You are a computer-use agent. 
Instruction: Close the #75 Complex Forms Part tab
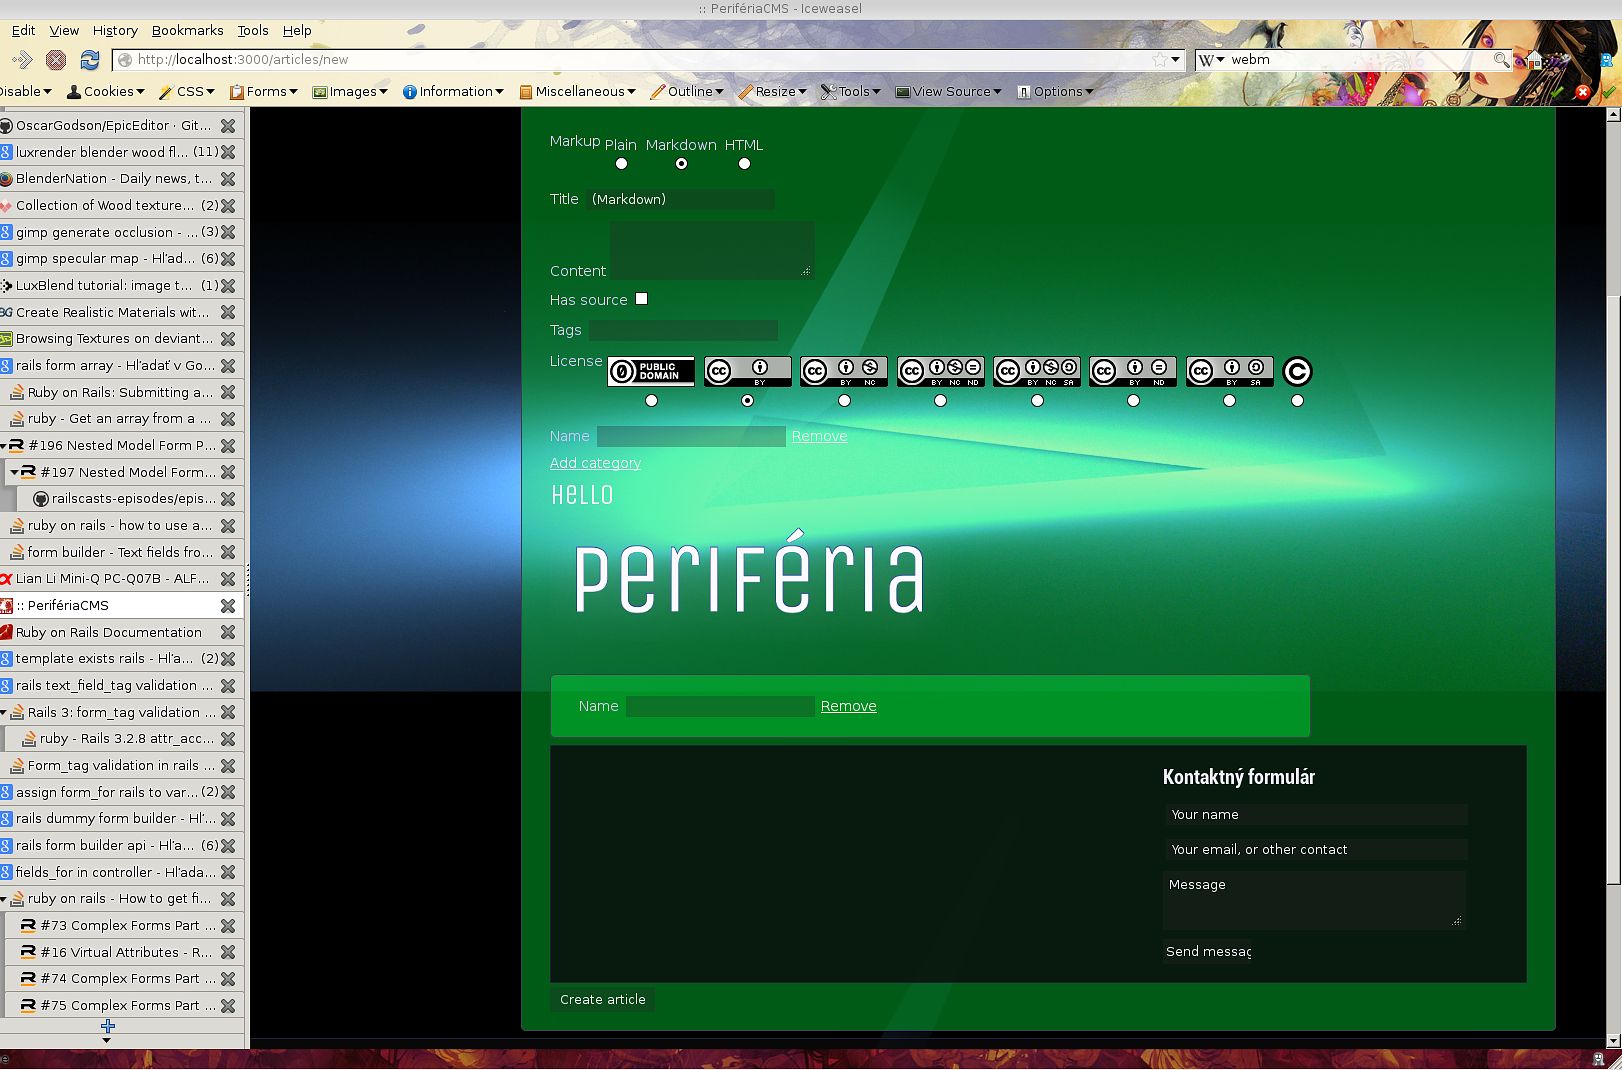[x=228, y=1006]
